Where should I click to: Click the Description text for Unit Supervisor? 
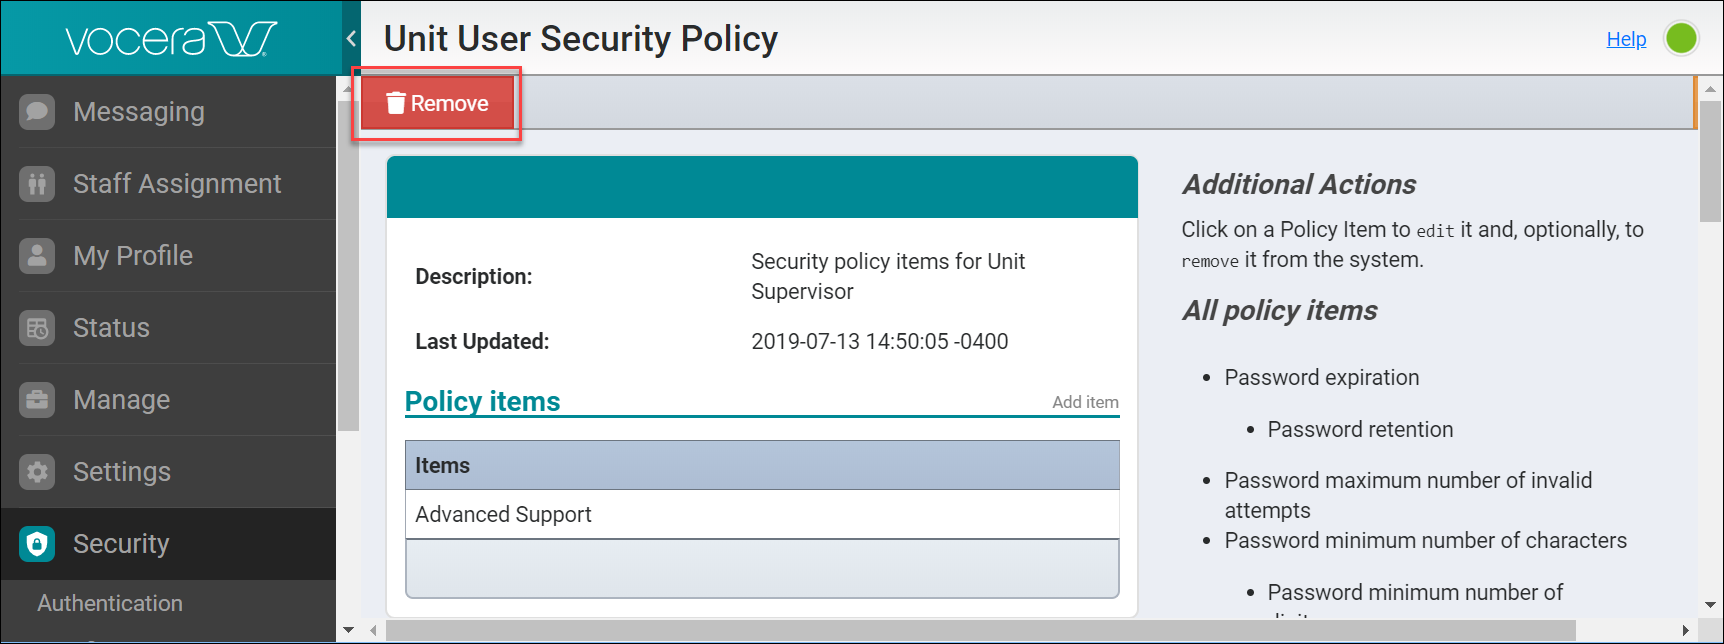(888, 276)
